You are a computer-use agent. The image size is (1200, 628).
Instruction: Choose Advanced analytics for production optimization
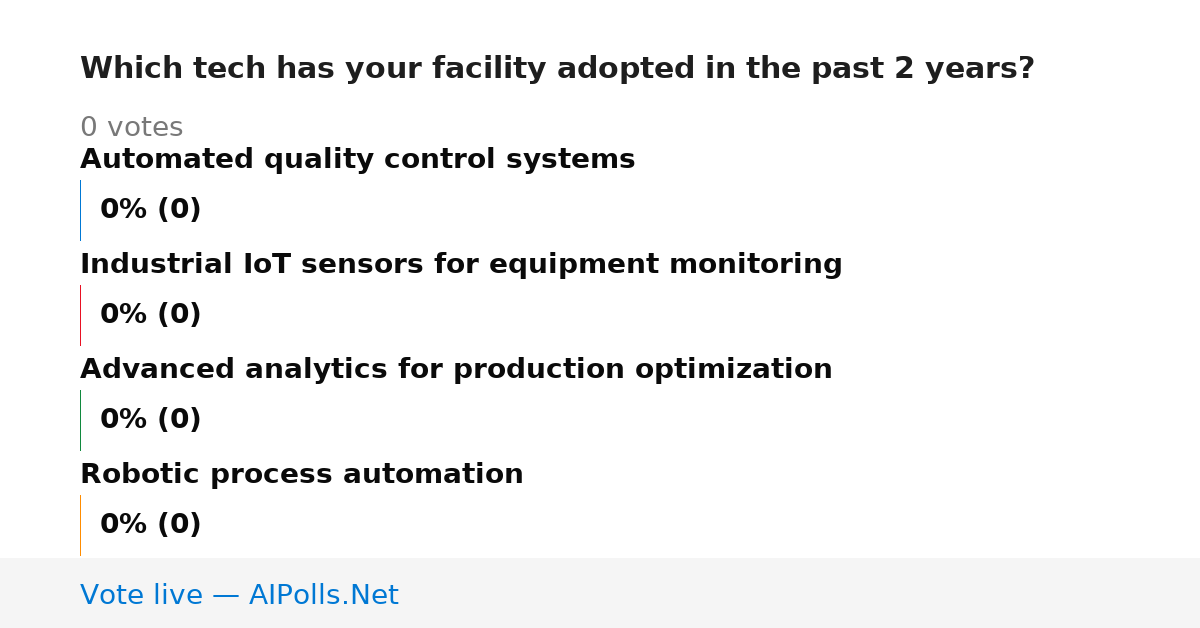456,370
